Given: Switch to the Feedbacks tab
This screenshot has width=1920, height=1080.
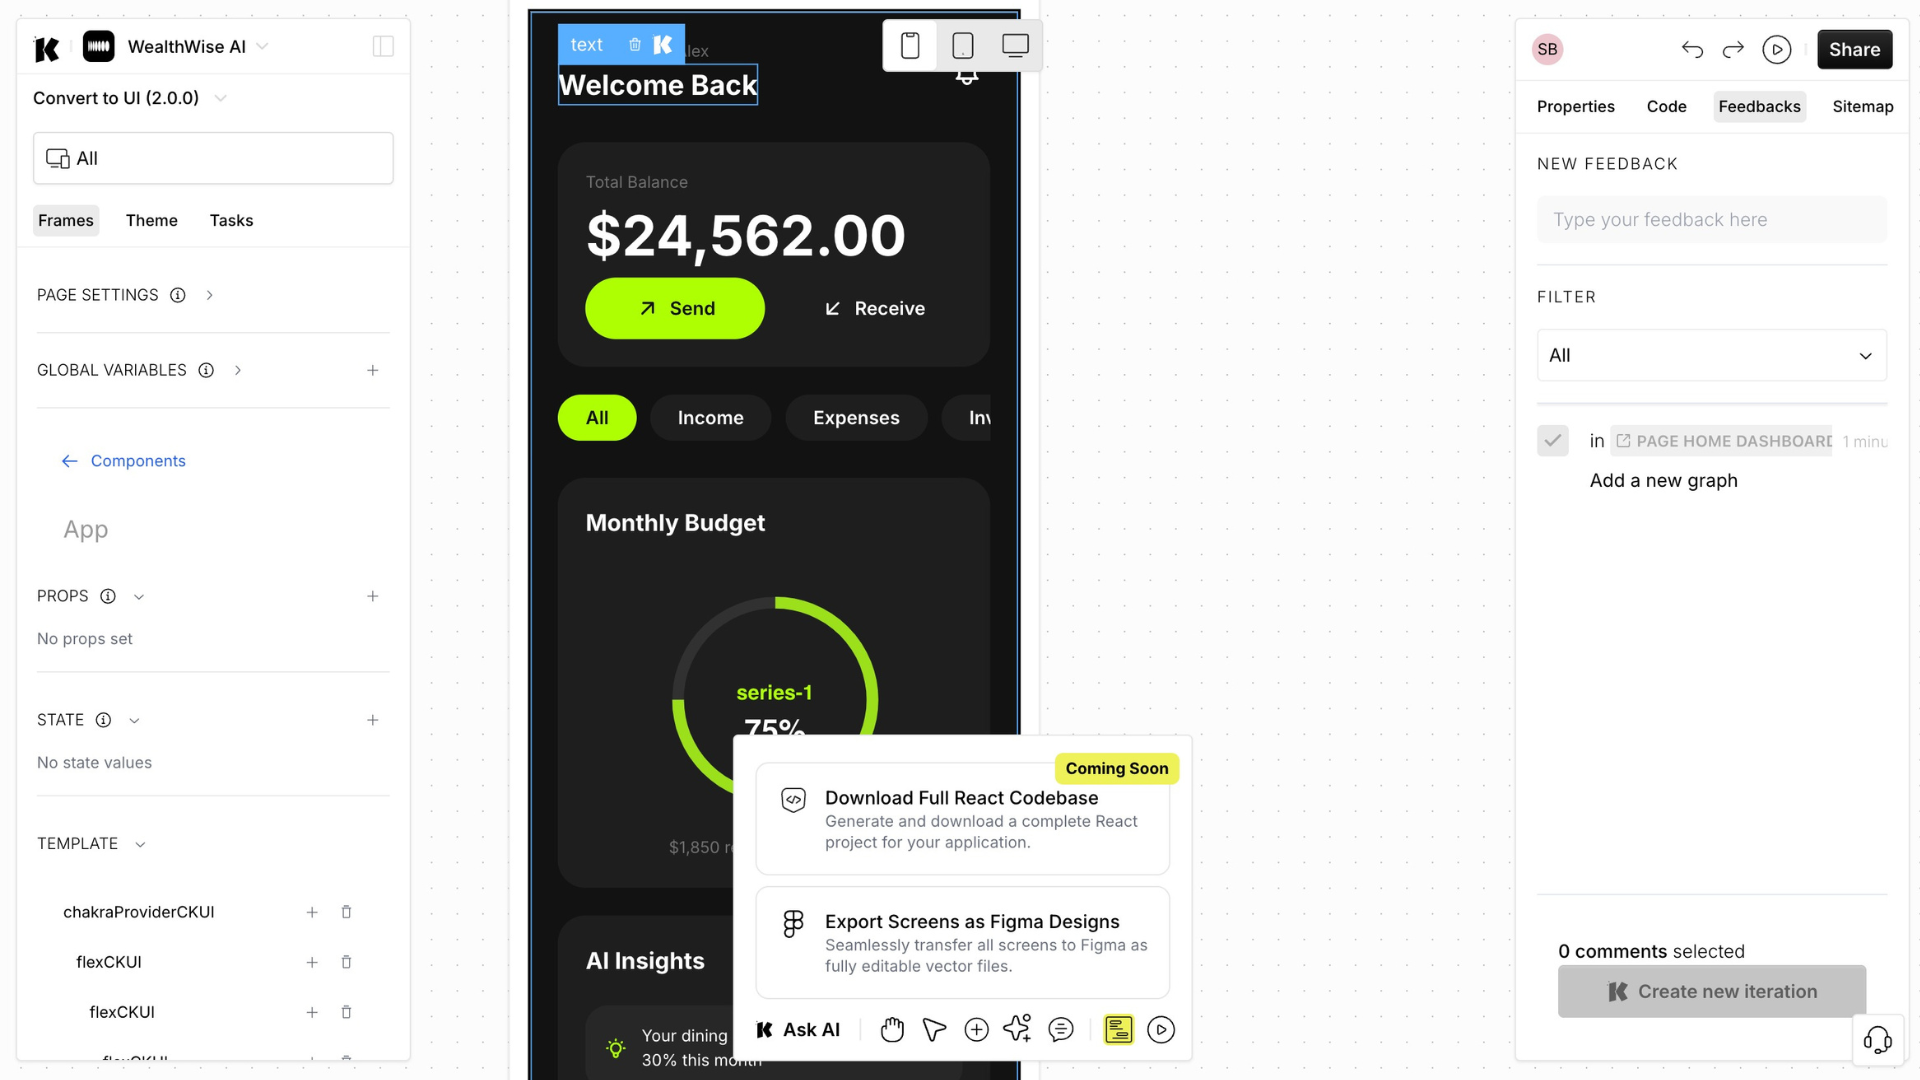Looking at the screenshot, I should 1759,105.
